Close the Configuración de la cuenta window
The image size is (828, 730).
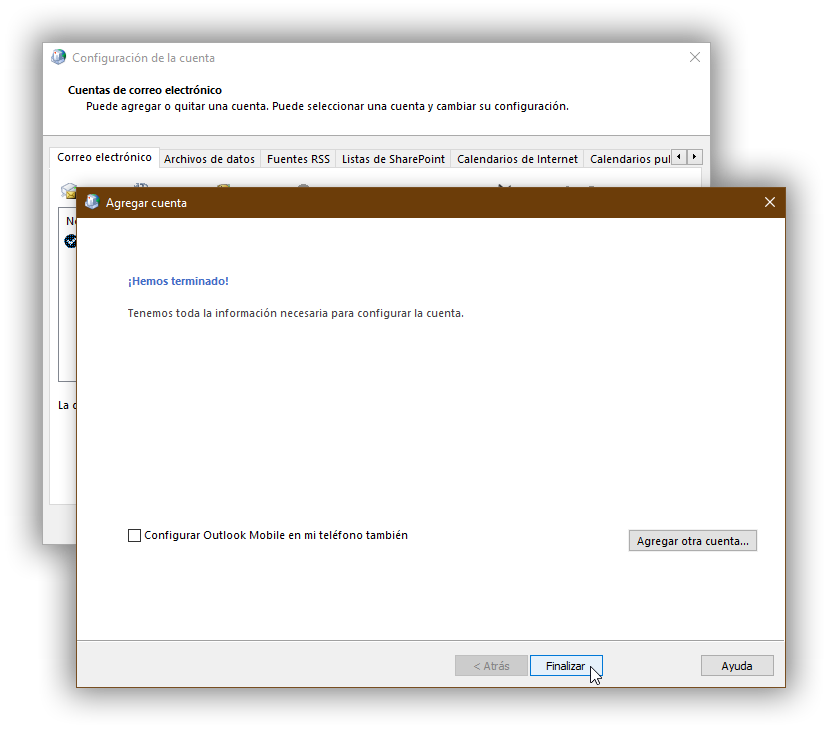point(695,58)
